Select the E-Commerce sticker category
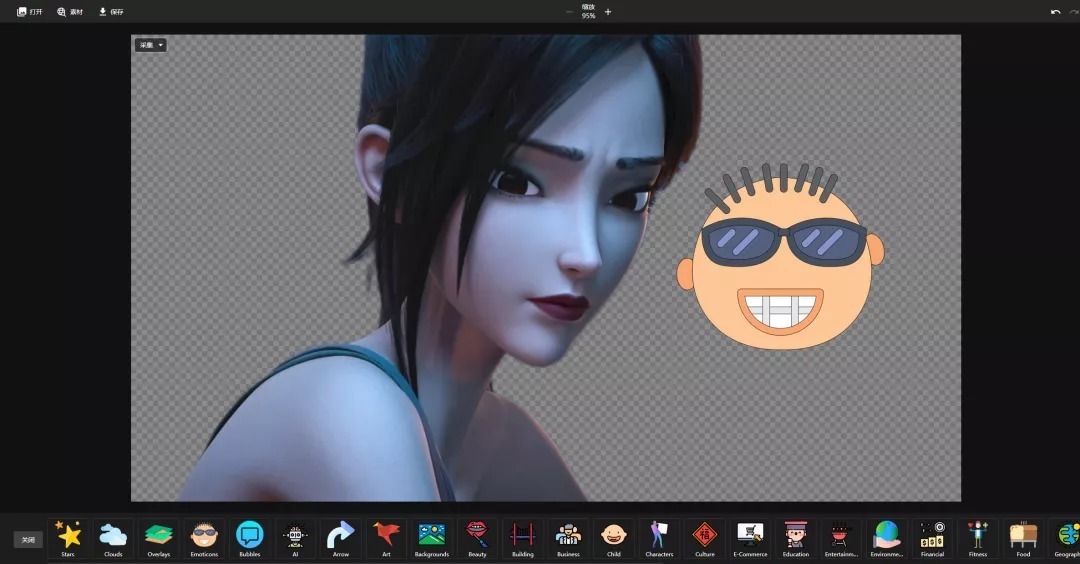 point(750,538)
